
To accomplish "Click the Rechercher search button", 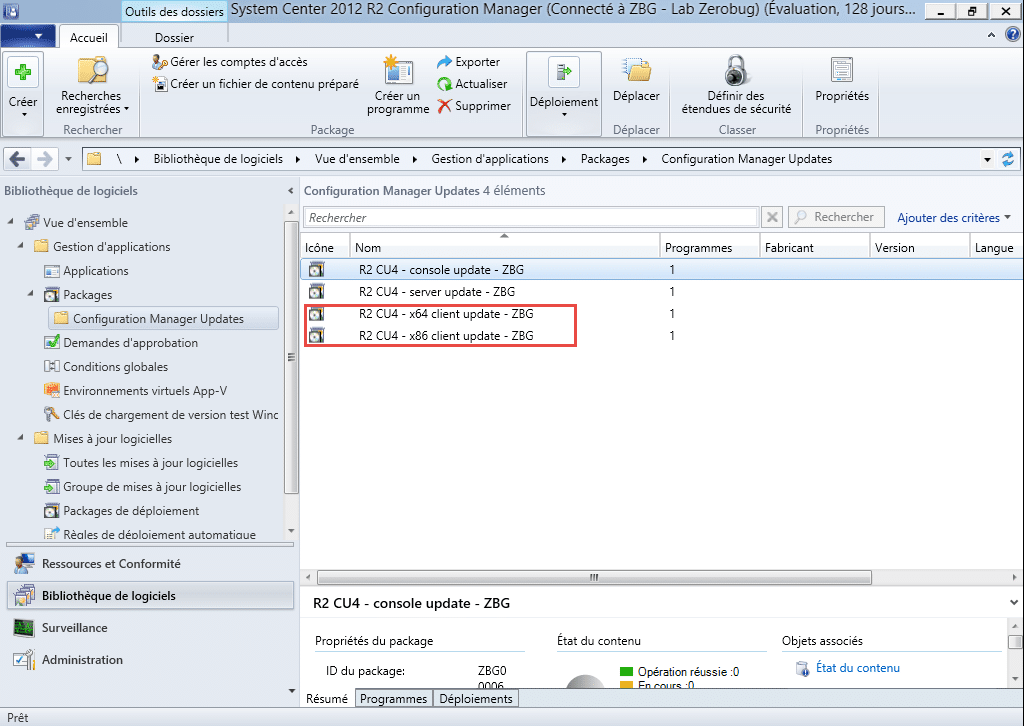I will 836,217.
